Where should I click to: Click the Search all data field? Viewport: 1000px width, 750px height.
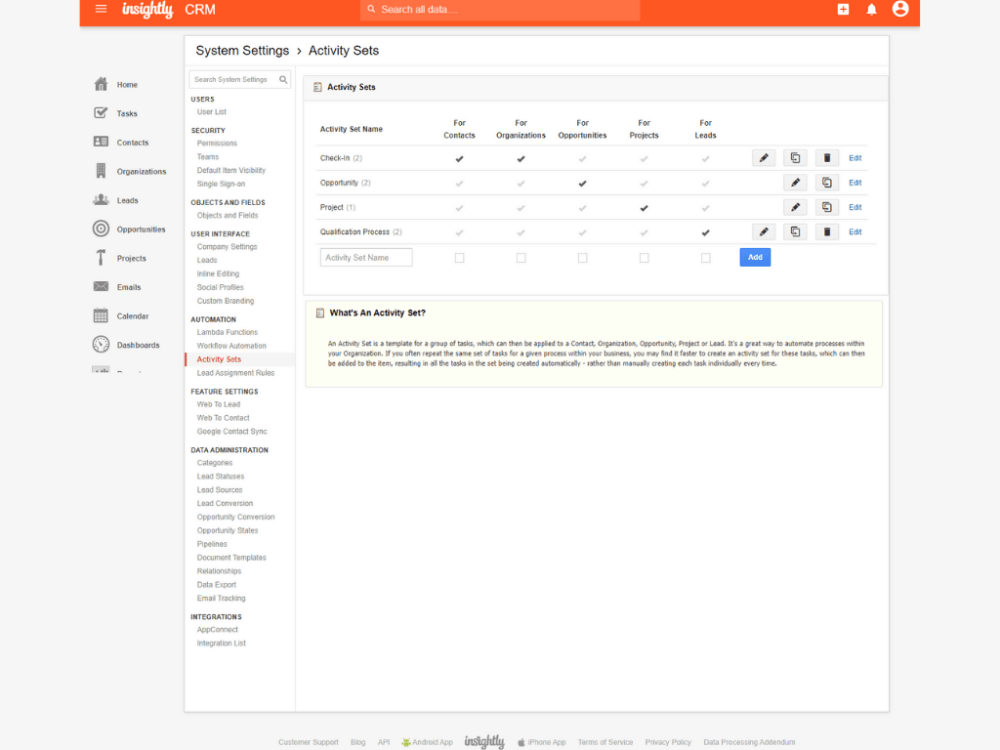(500, 10)
